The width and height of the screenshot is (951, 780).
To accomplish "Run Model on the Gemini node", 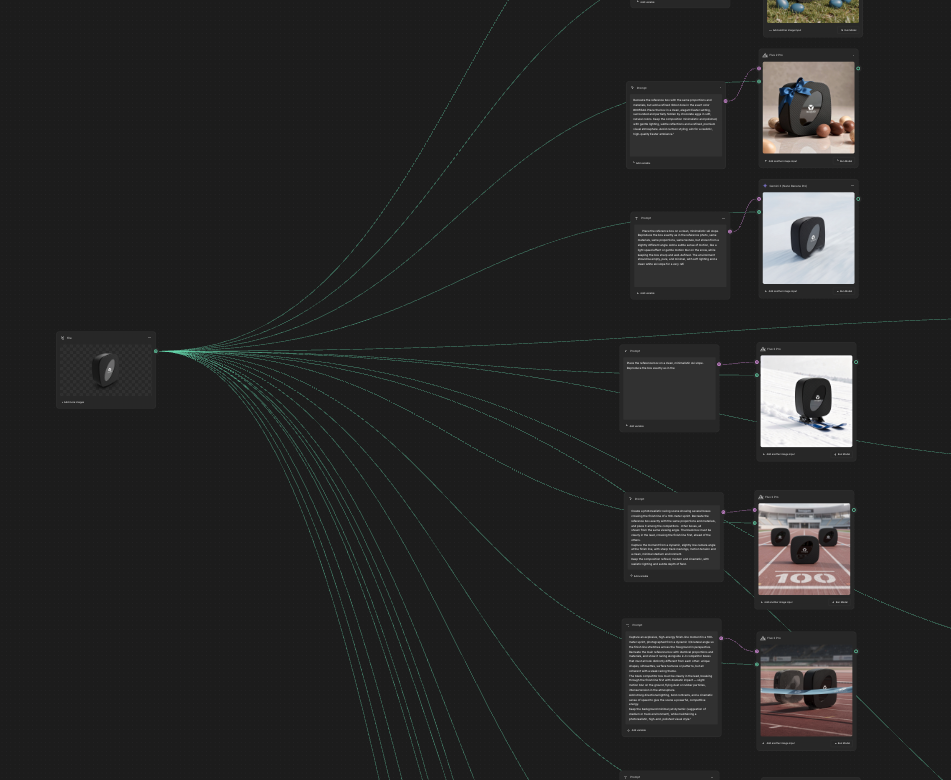I will [845, 291].
